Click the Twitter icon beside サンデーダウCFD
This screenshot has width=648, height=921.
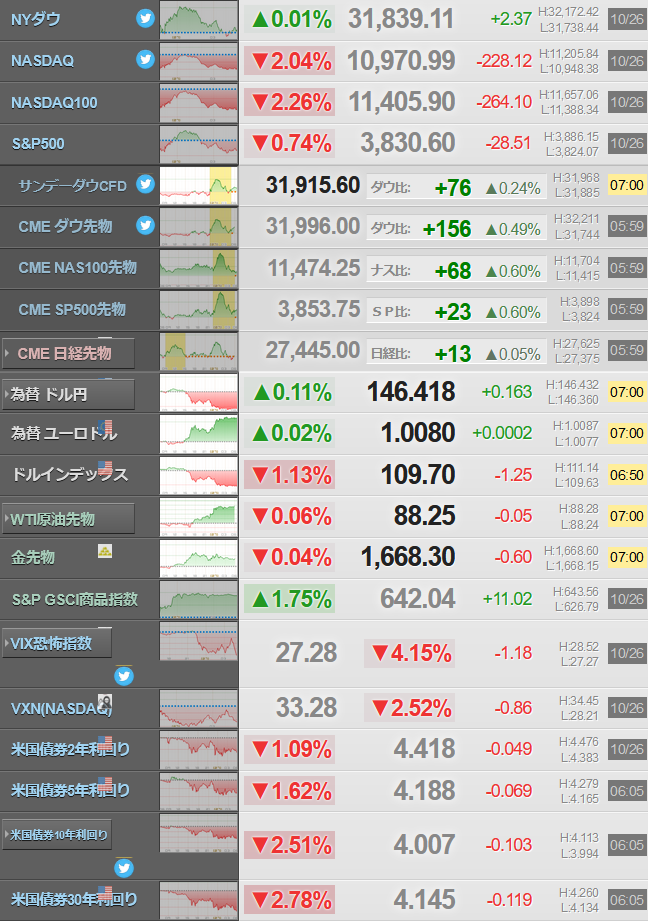tap(145, 184)
